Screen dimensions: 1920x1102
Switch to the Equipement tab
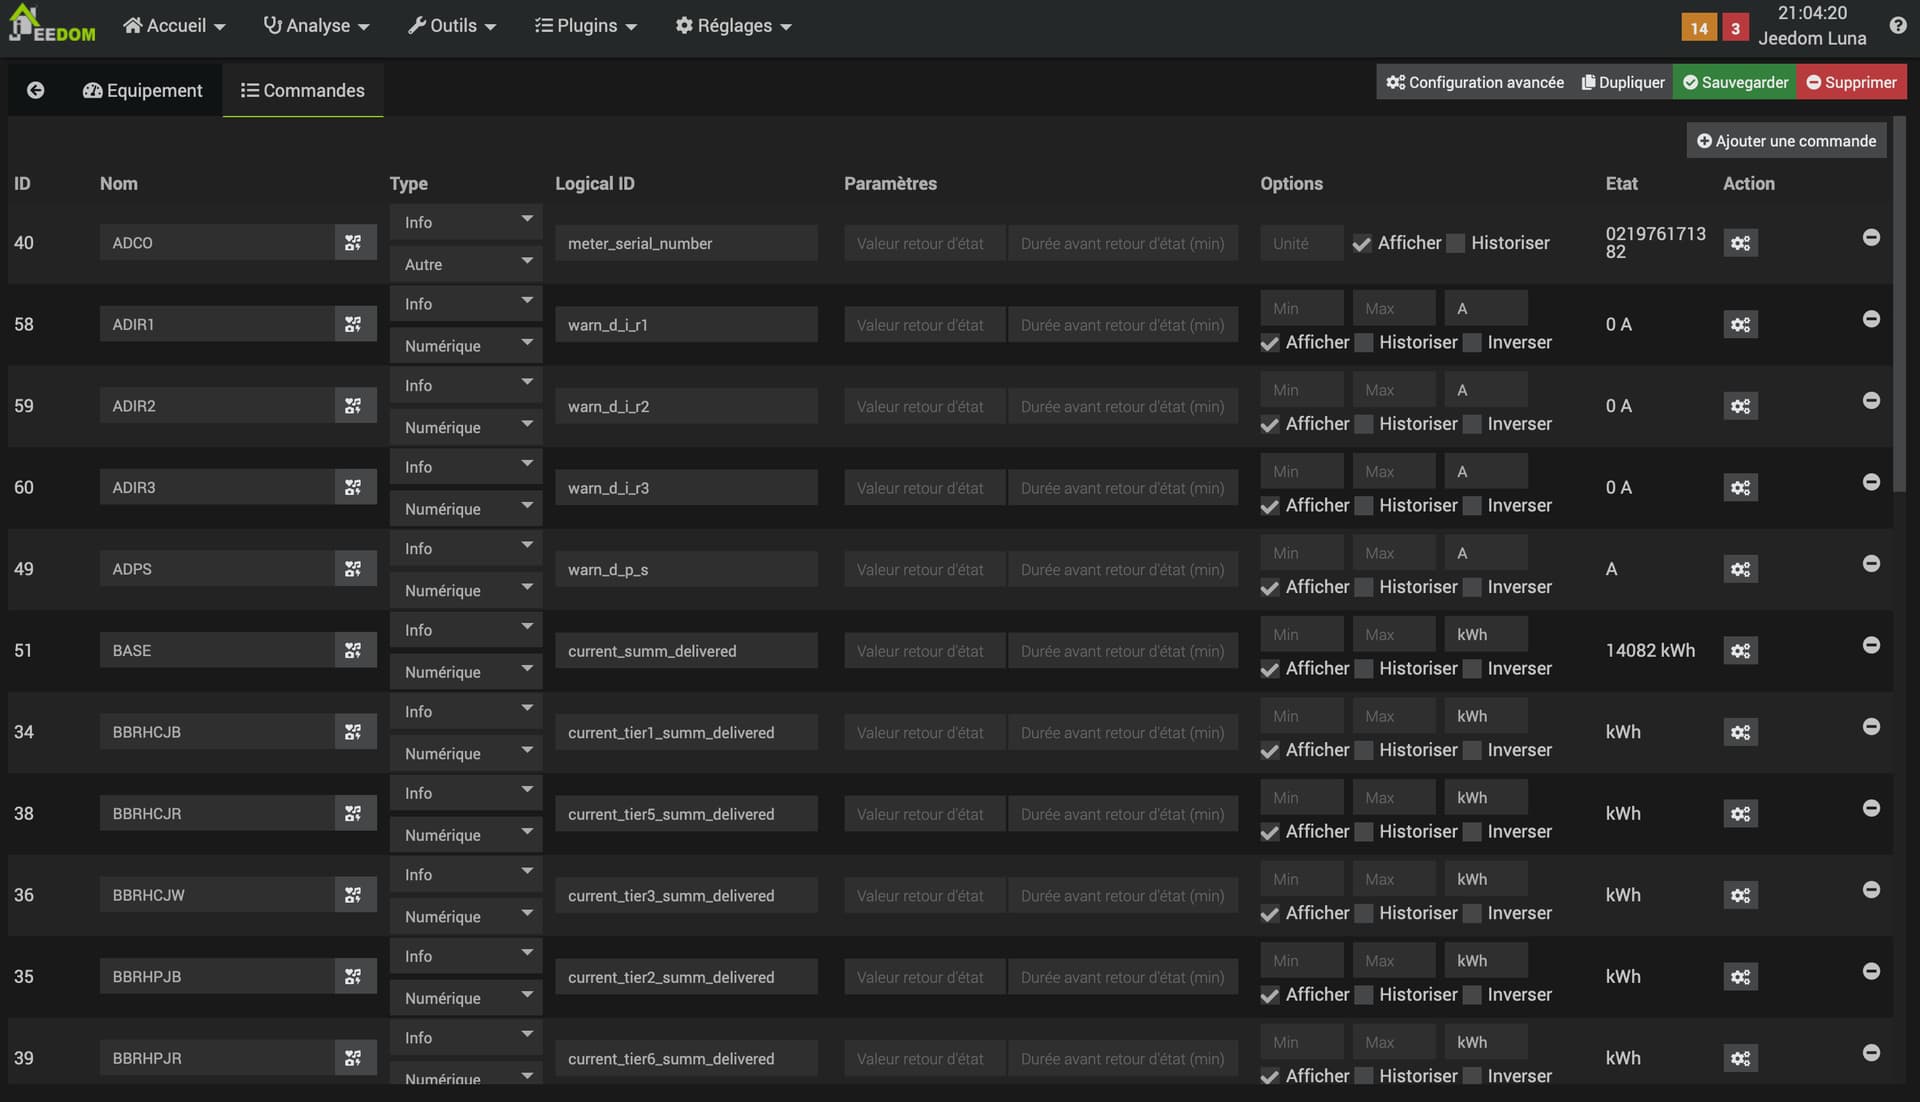(x=143, y=90)
